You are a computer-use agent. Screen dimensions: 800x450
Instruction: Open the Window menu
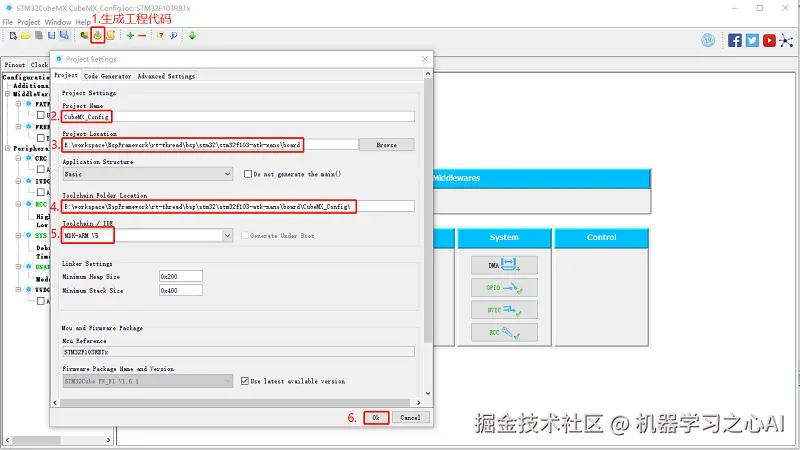(x=58, y=22)
